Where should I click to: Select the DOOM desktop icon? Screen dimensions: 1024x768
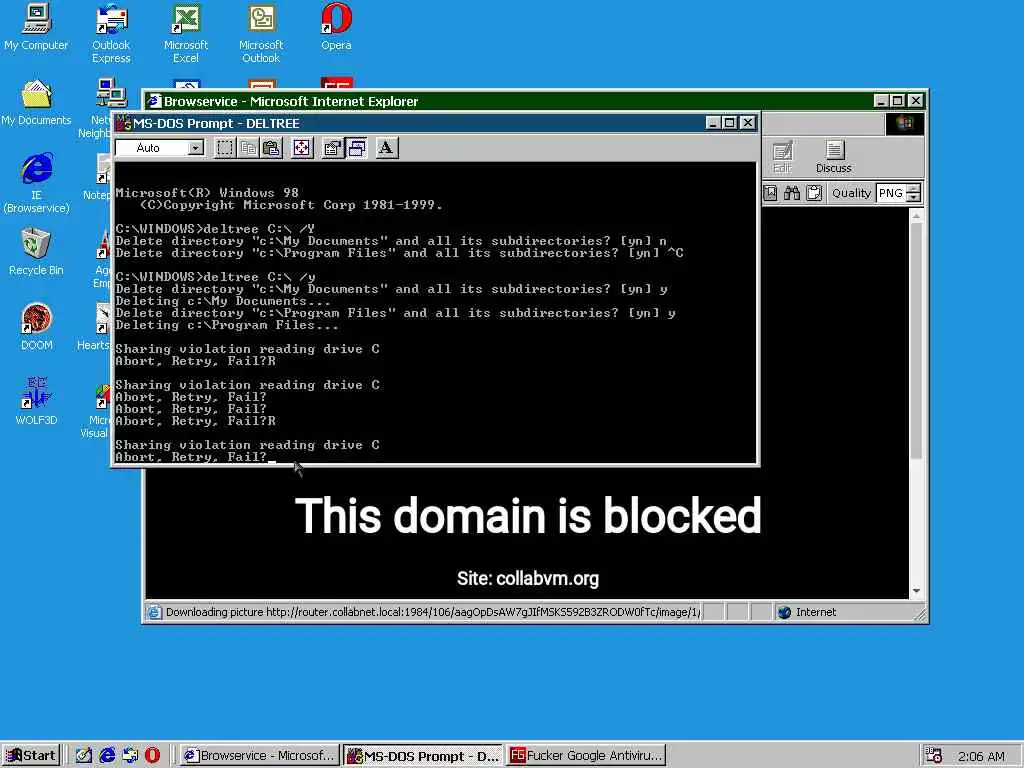coord(37,327)
